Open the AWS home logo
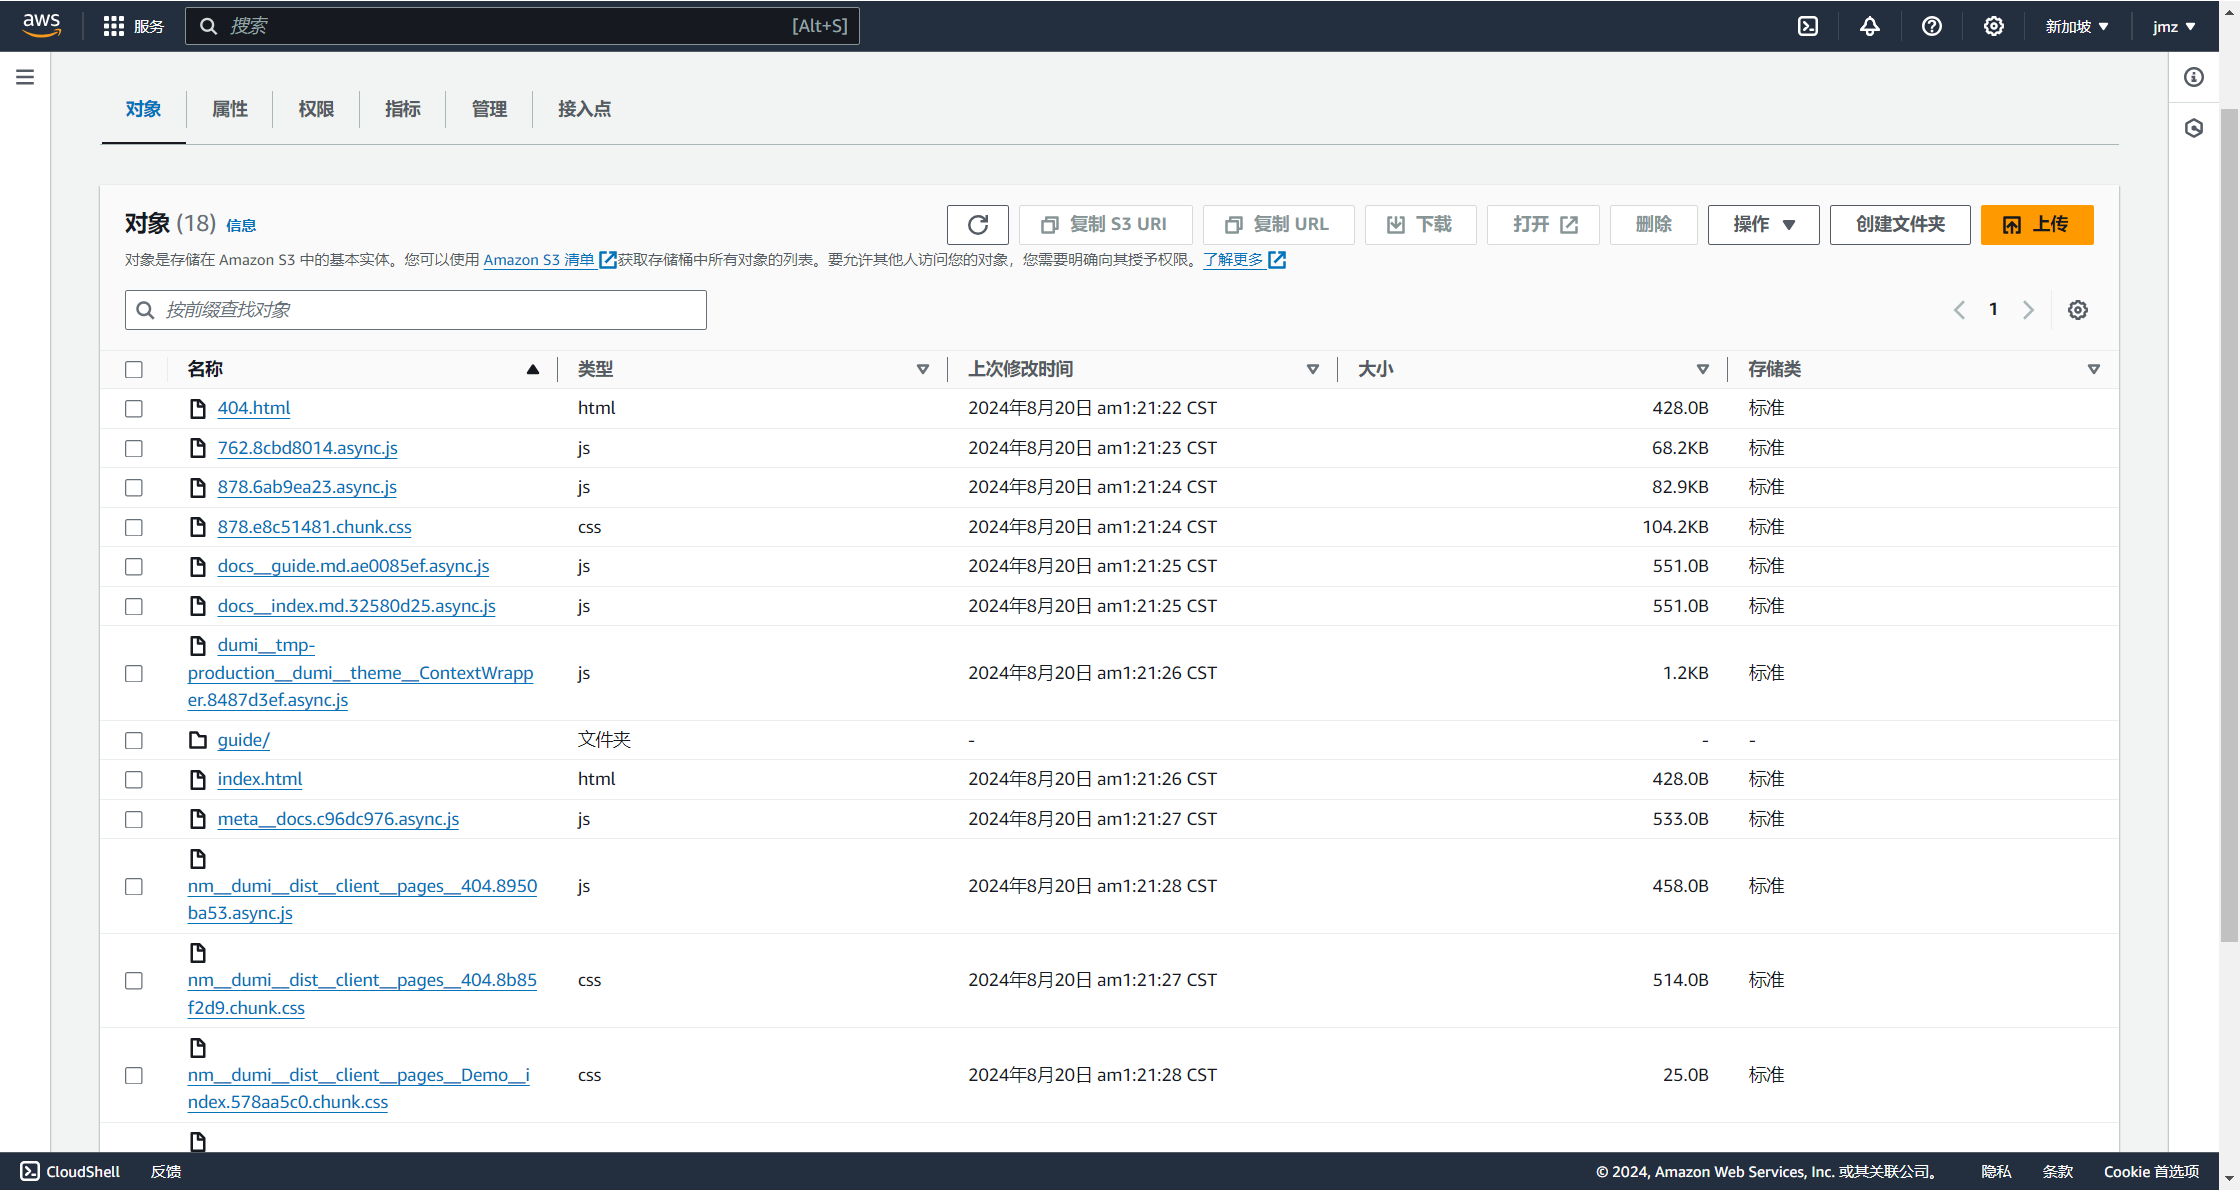Image resolution: width=2240 pixels, height=1190 pixels. coord(41,25)
